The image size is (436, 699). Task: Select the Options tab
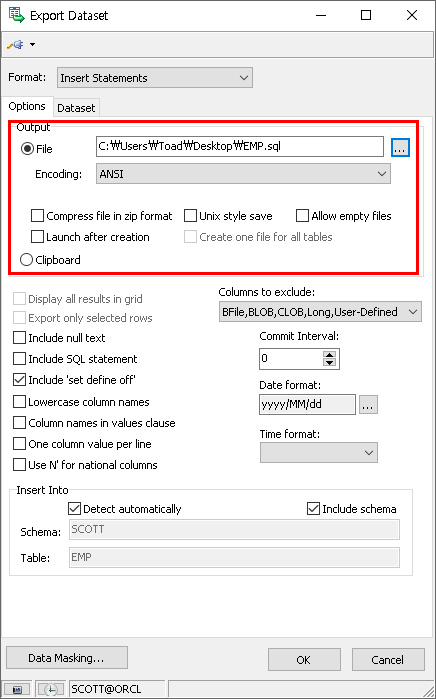(x=27, y=106)
